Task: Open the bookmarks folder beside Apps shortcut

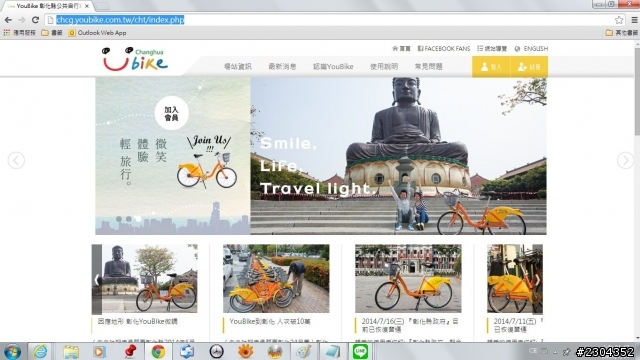Action: pyautogui.click(x=51, y=33)
